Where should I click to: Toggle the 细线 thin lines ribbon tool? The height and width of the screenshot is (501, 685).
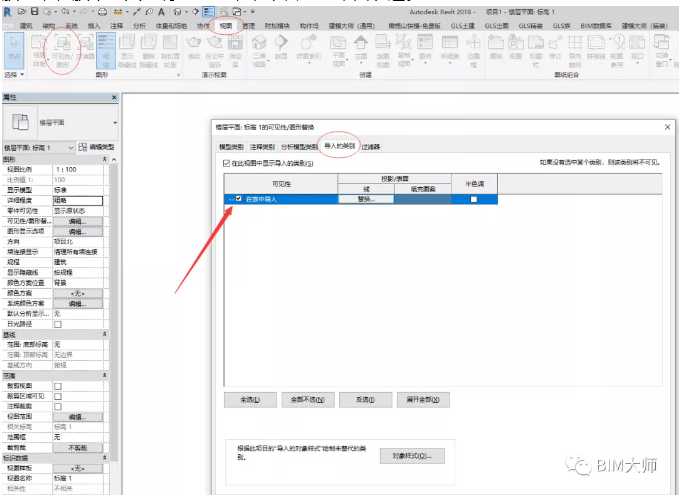point(106,51)
